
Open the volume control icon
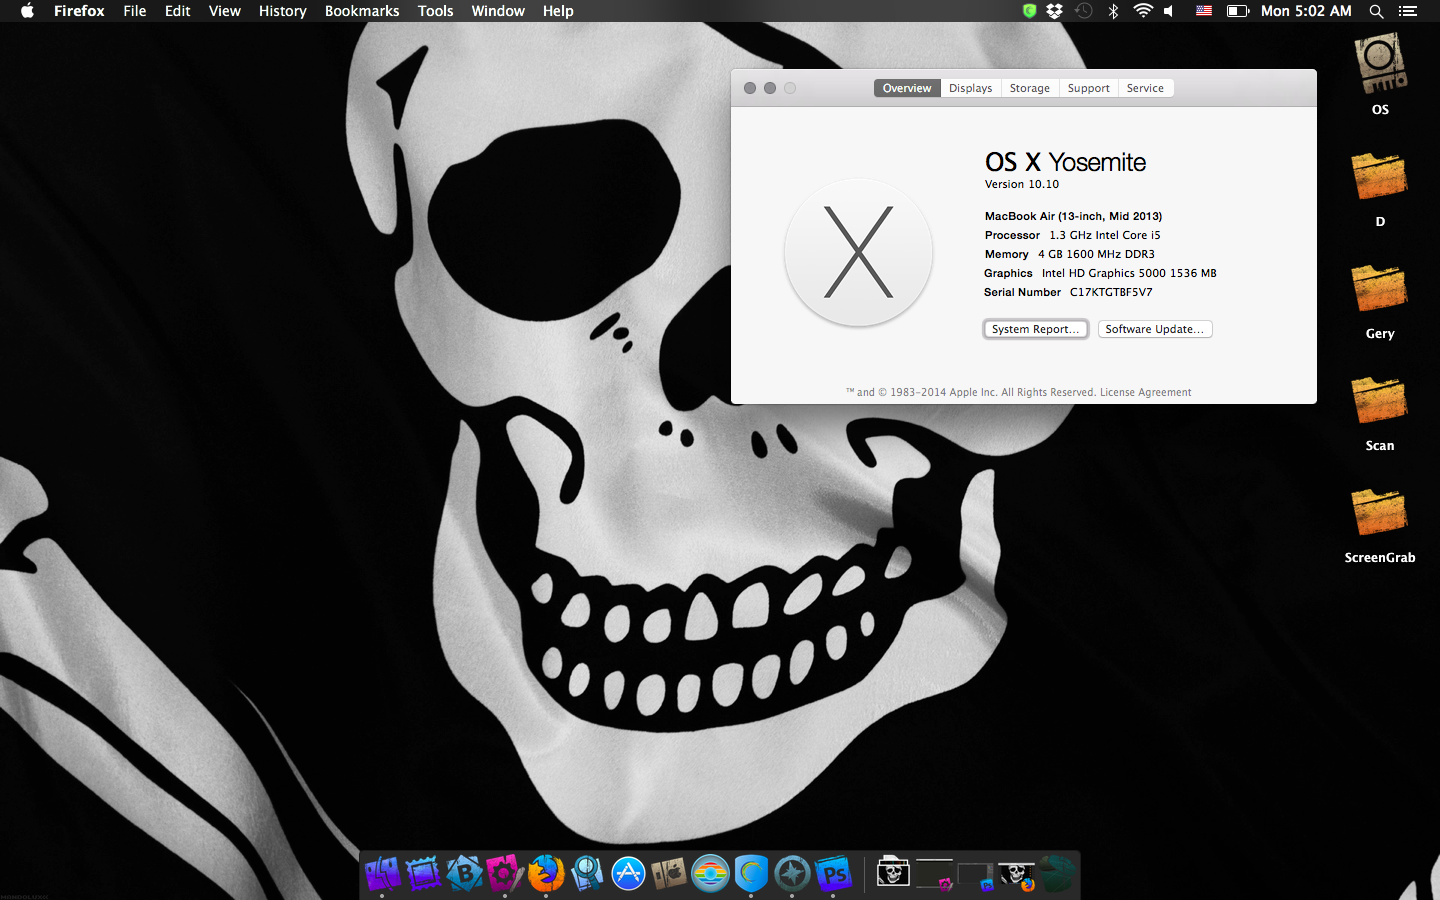point(1169,11)
